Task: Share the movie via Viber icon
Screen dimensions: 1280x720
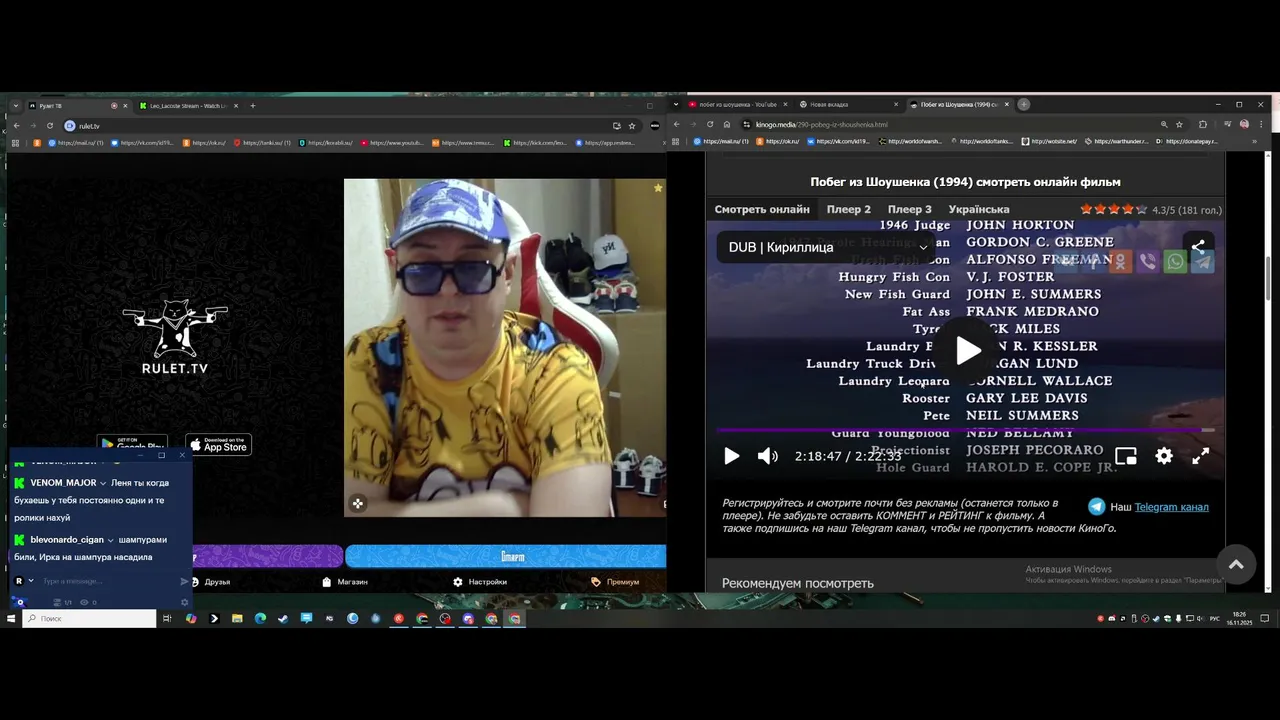Action: click(x=1148, y=262)
